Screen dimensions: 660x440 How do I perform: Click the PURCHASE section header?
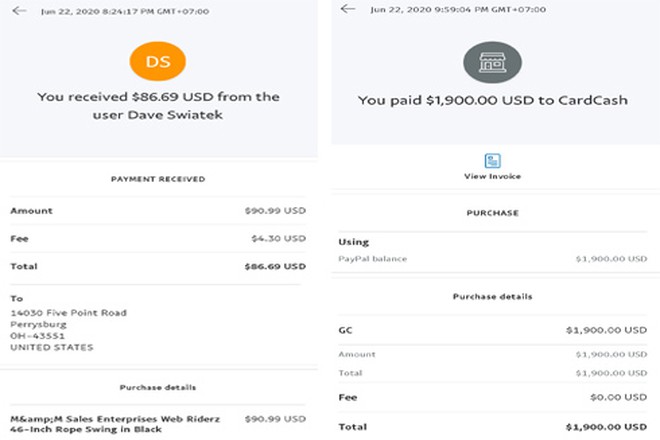click(492, 213)
